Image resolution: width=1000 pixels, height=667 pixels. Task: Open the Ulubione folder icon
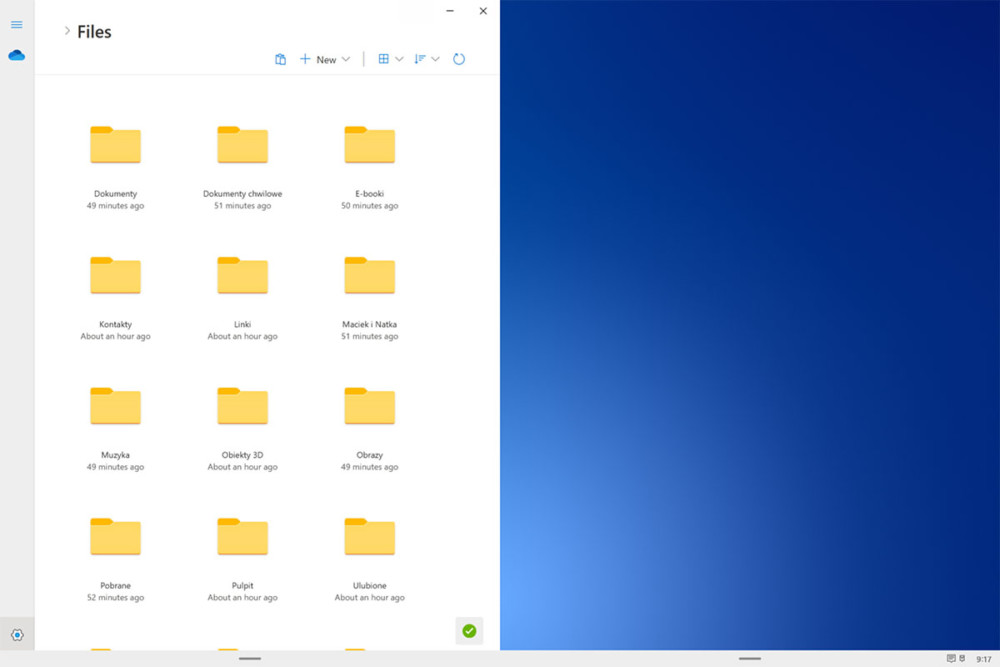[369, 537]
